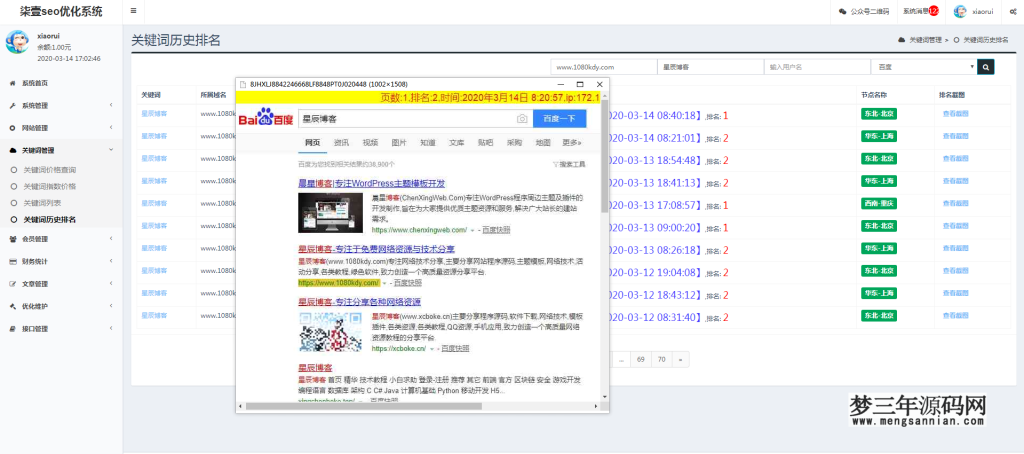Click the hammer icon beside 优化维护
This screenshot has height=454, width=1024.
(x=12, y=306)
